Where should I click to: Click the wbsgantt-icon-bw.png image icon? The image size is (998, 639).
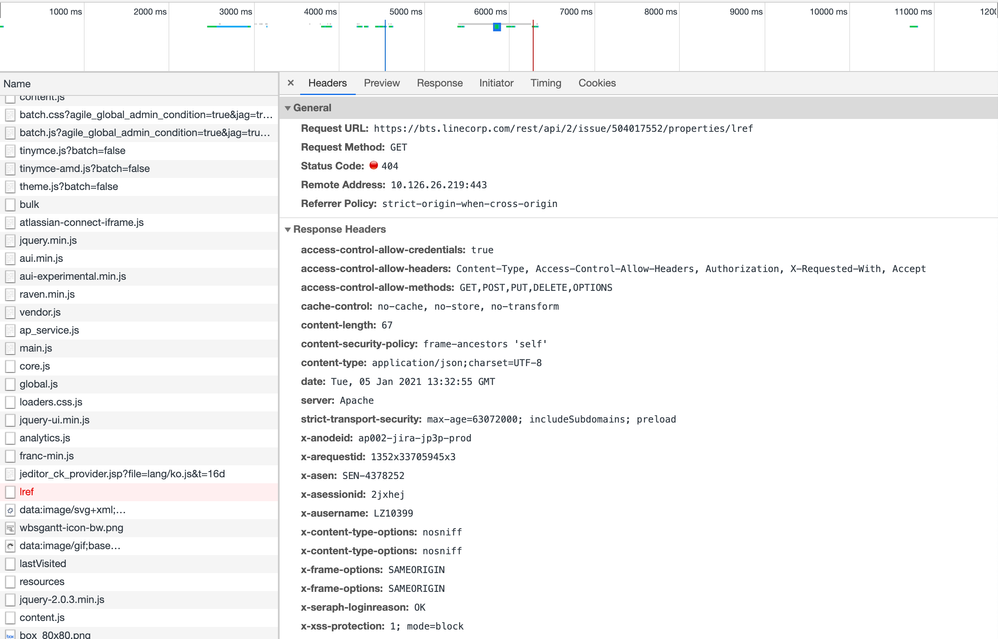pos(10,528)
